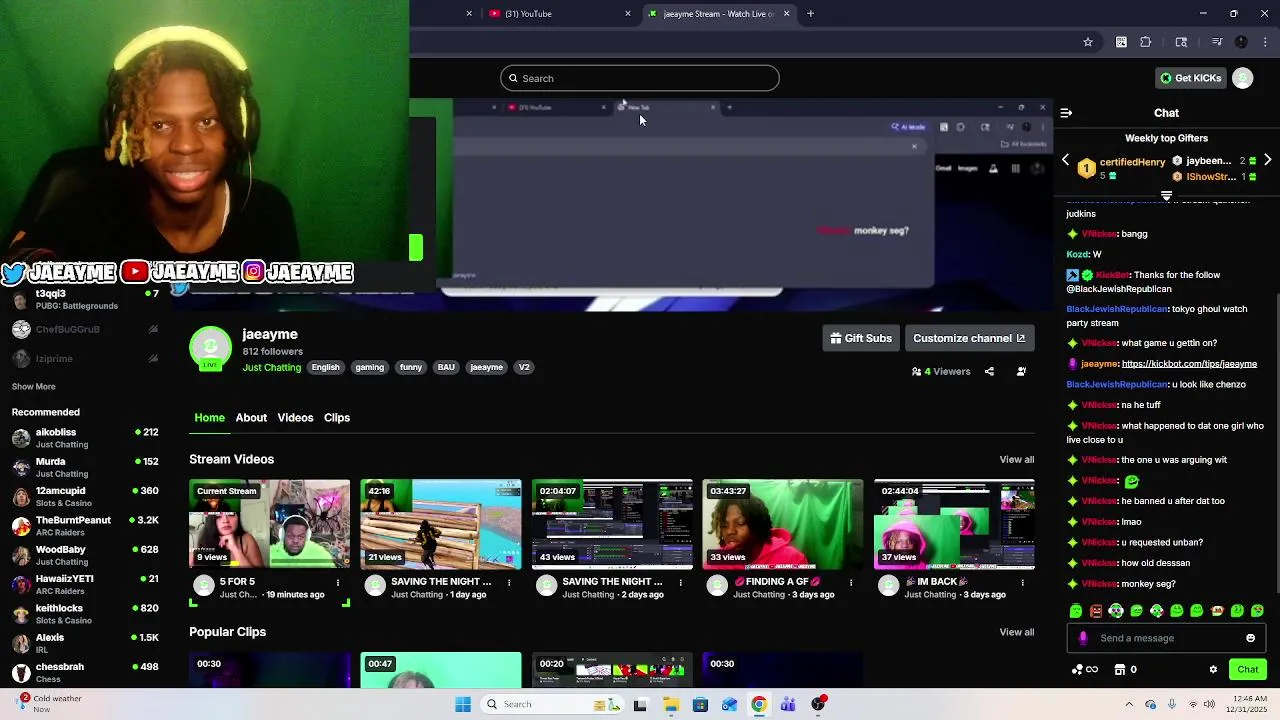
Task: Open the kickbot tips link in chat
Action: (1189, 364)
